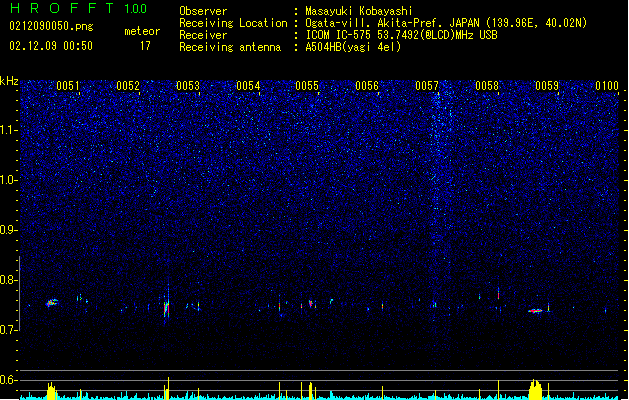Click the 0054 time marker

tap(248, 85)
